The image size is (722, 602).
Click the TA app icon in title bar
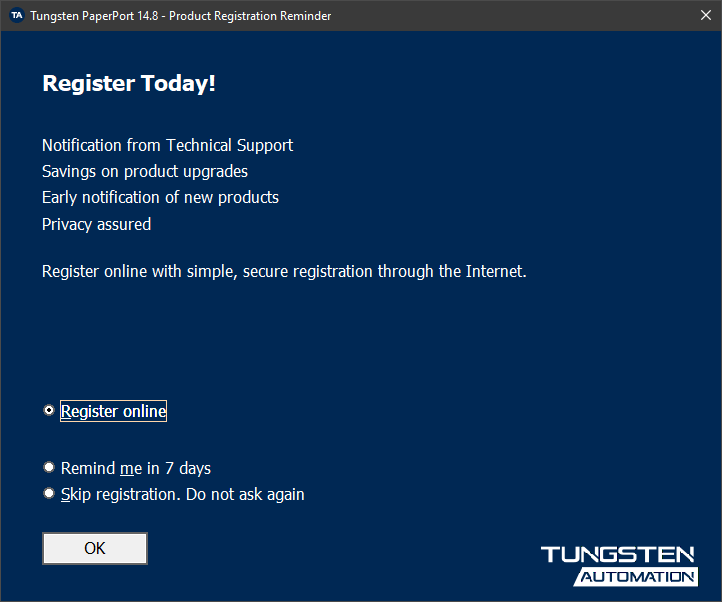click(x=16, y=16)
